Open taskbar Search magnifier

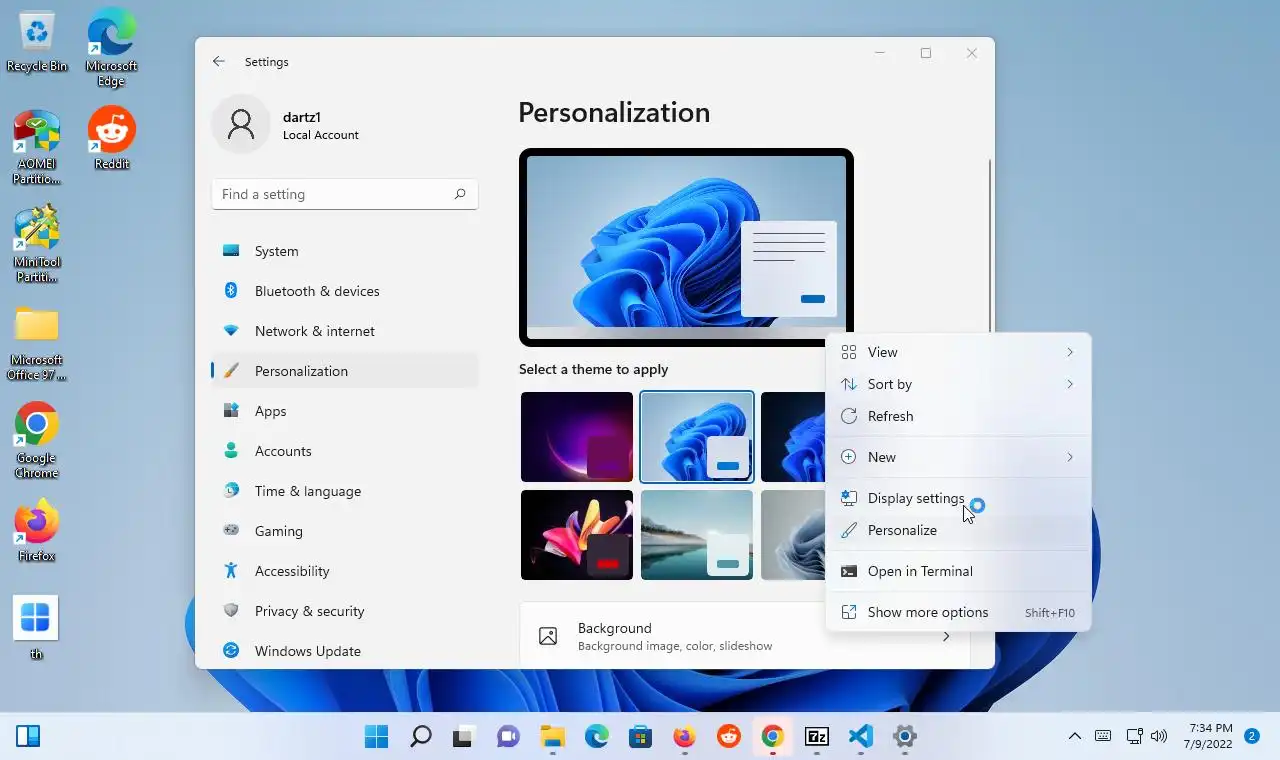click(x=421, y=737)
